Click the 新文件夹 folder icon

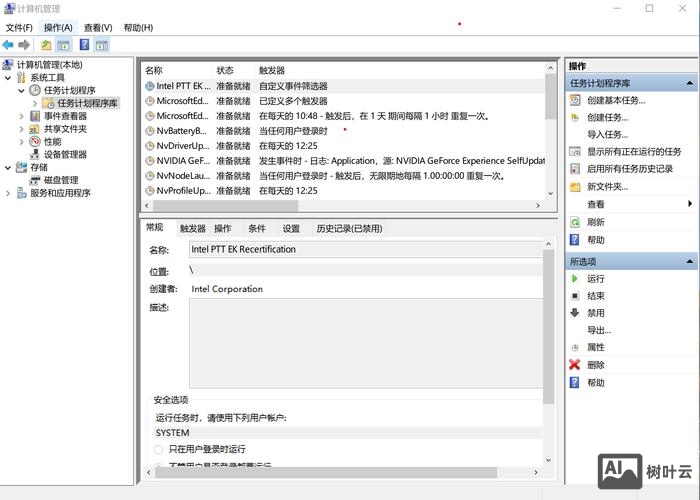click(575, 187)
